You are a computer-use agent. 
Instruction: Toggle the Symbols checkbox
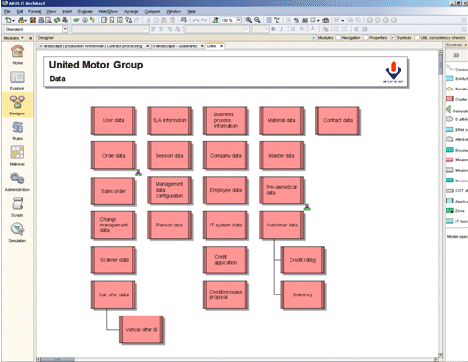[x=393, y=38]
